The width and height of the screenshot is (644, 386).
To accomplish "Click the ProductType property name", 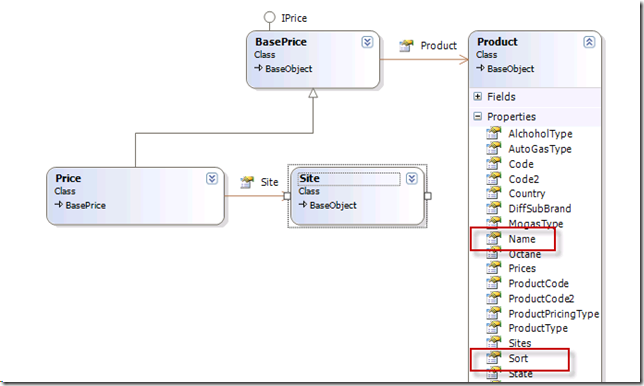I will 538,329.
